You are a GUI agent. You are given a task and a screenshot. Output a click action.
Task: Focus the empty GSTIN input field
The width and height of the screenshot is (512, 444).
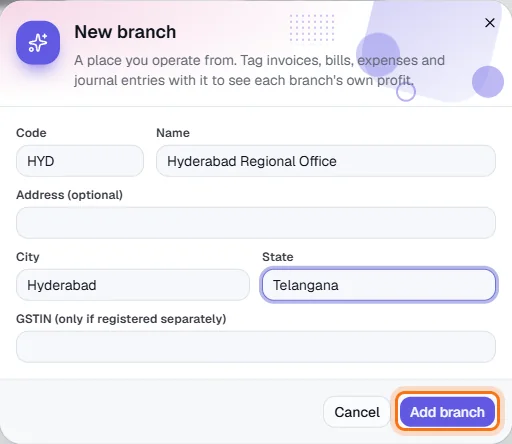(256, 347)
